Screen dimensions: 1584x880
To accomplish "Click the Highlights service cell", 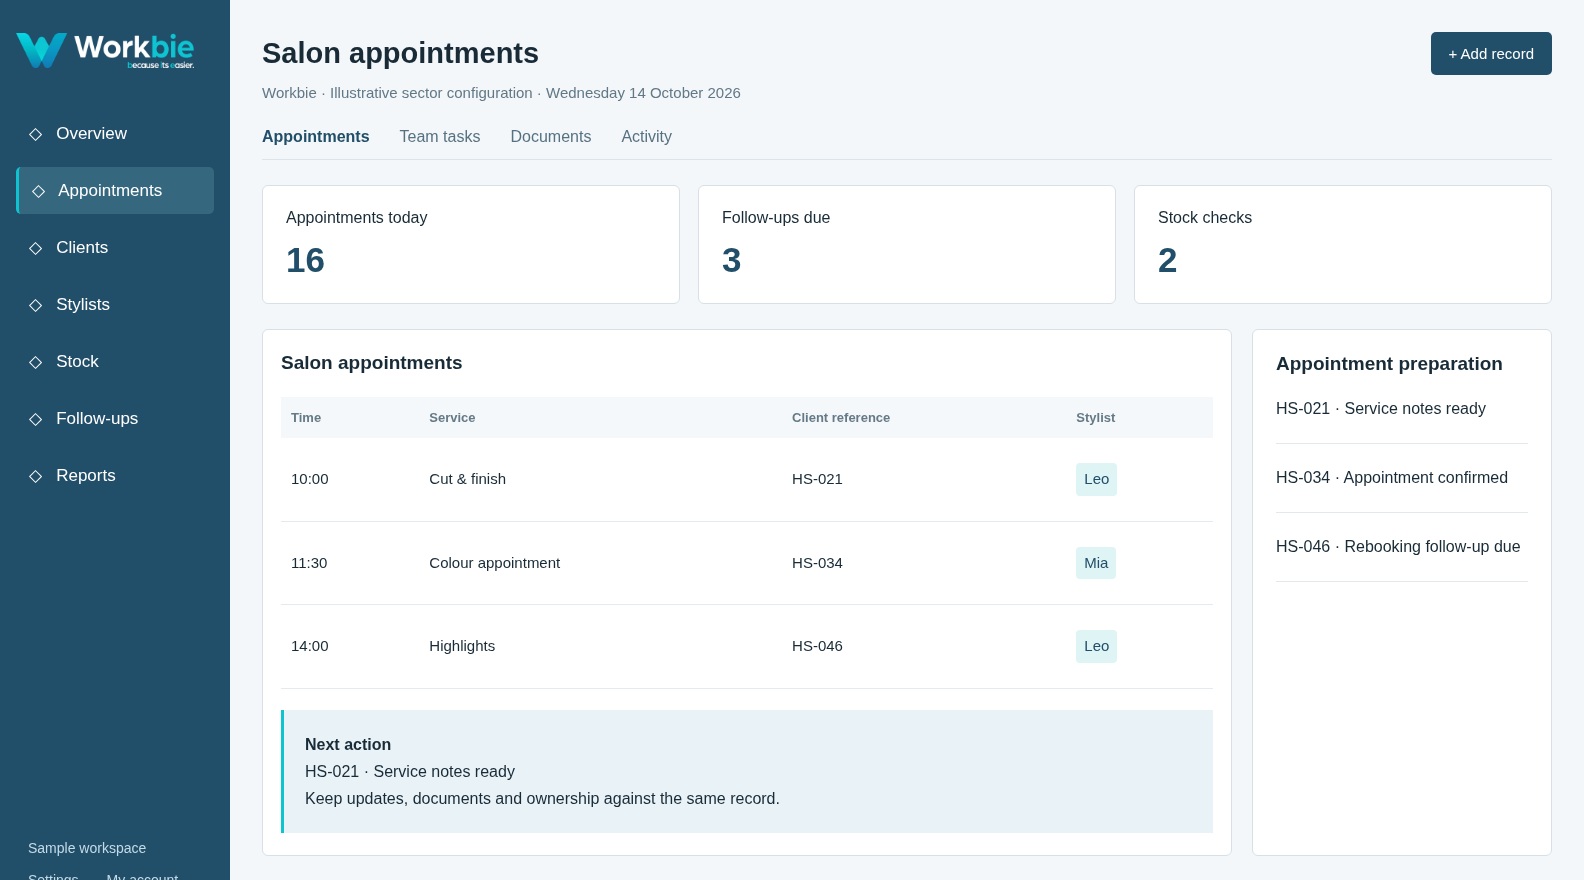I will coord(462,647).
